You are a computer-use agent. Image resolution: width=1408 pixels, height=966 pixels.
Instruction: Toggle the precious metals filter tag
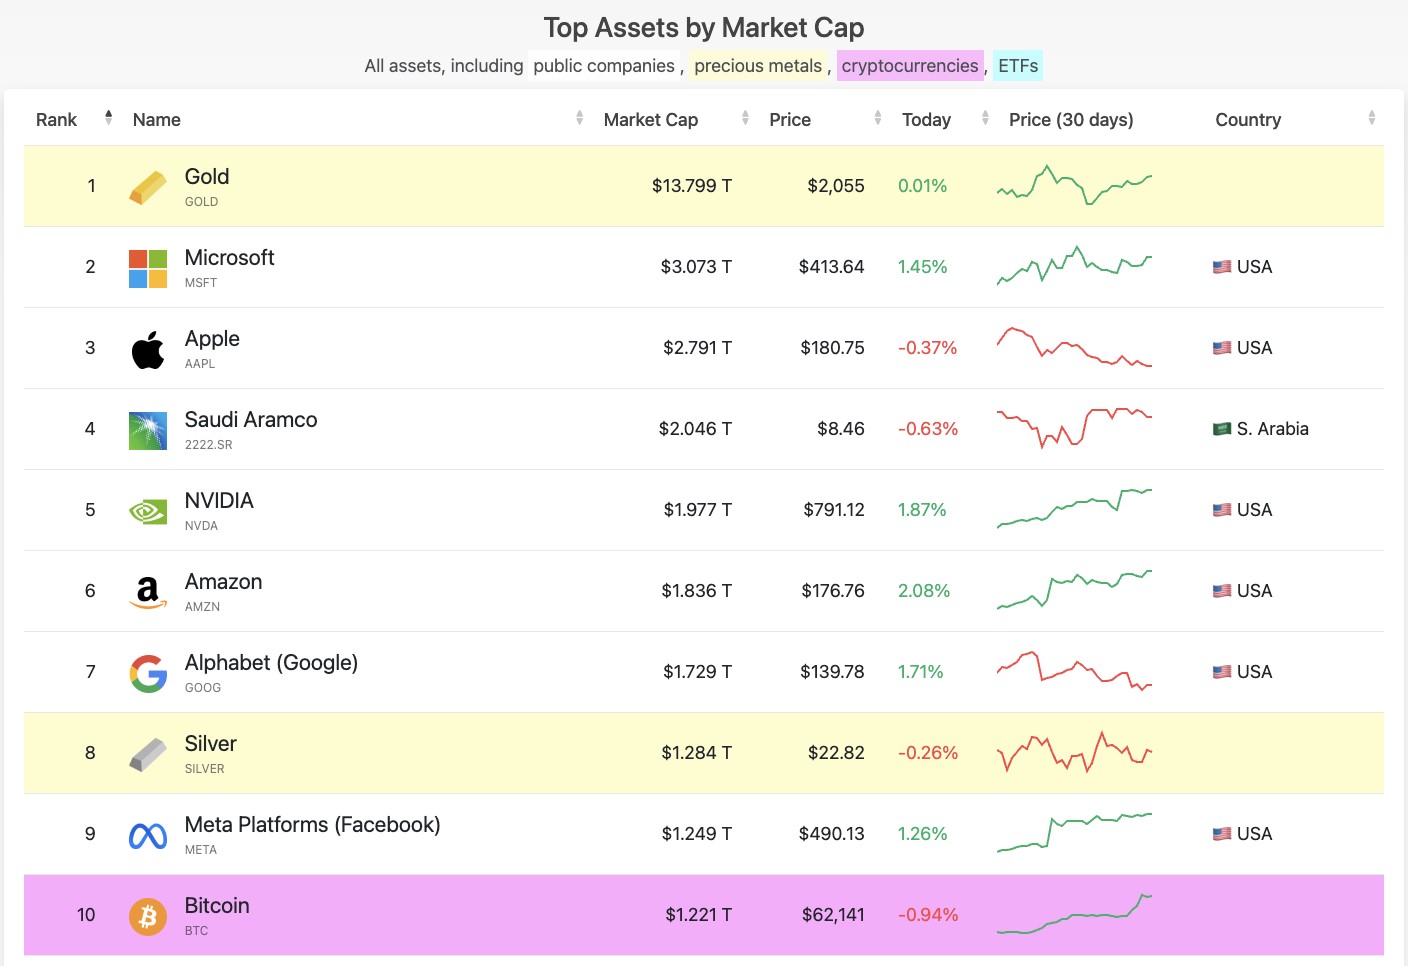click(757, 66)
